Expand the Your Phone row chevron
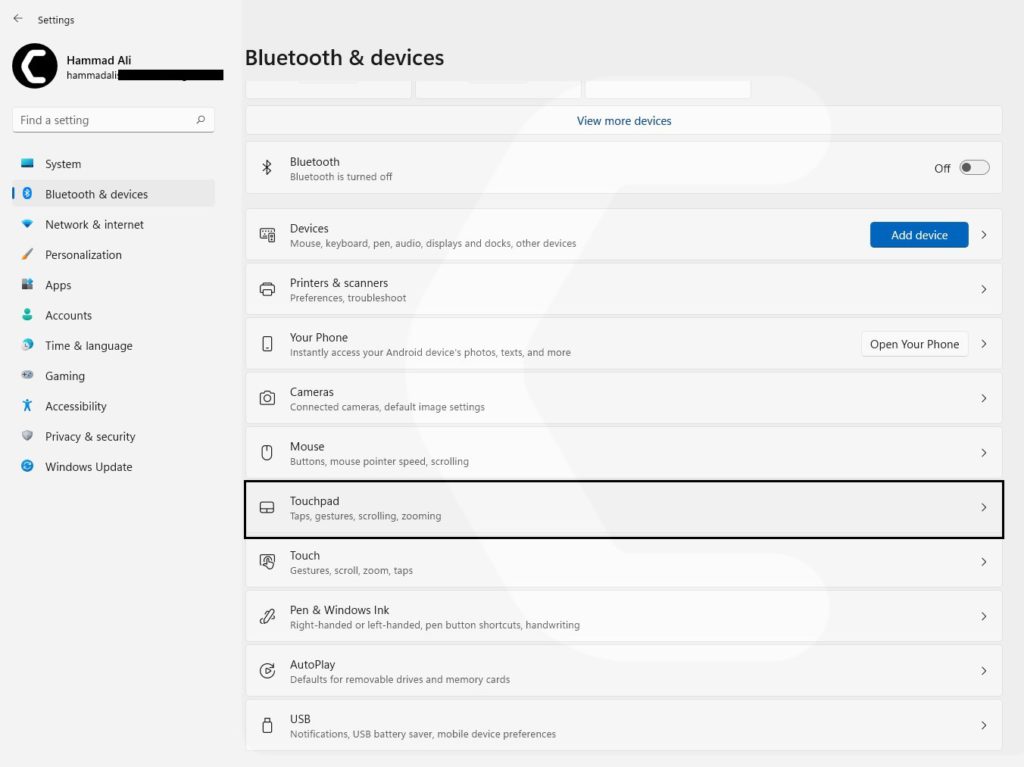This screenshot has width=1024, height=767. coord(982,343)
